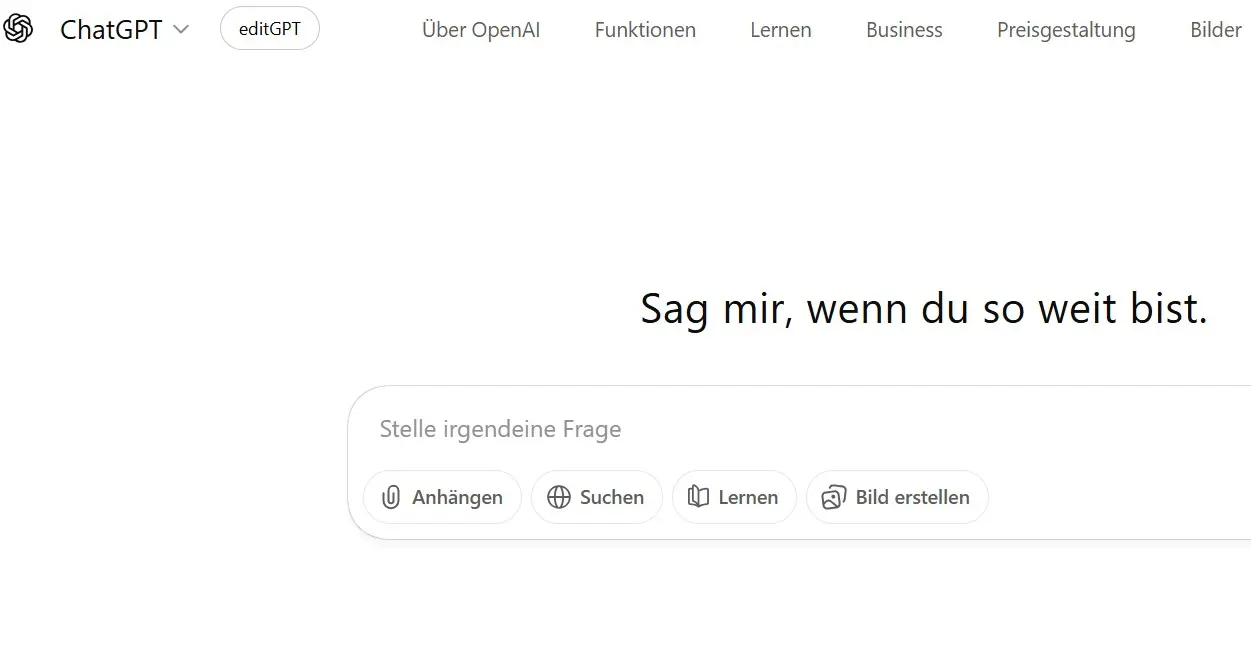Select Funktionen in the navigation bar
1251x651 pixels.
point(645,30)
